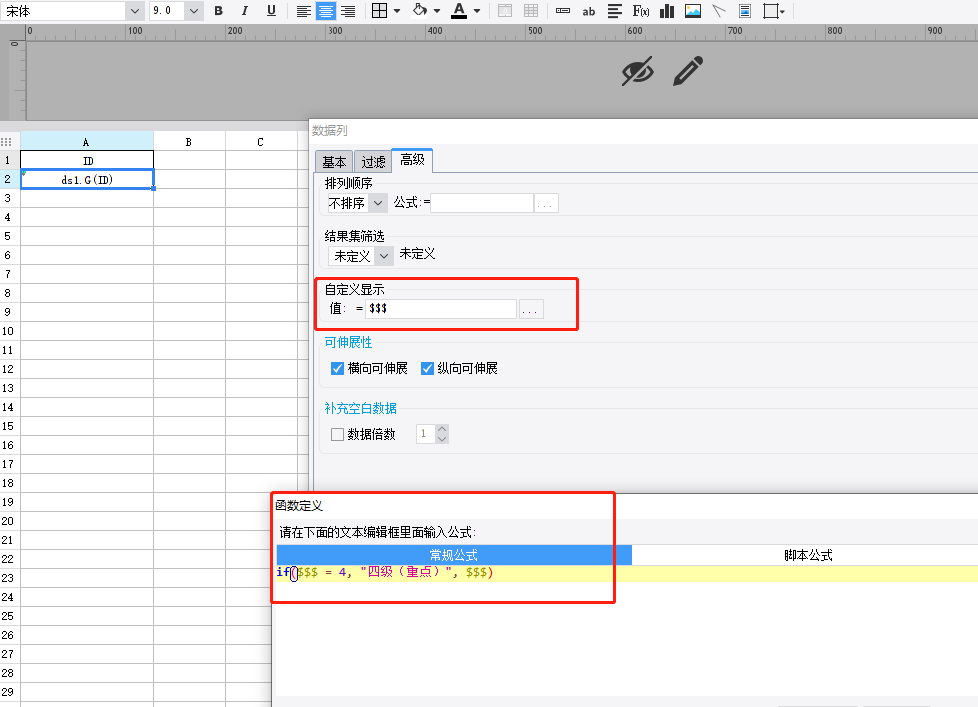Viewport: 978px width, 707px height.
Task: Open borders style dropdown arrow
Action: (x=397, y=11)
